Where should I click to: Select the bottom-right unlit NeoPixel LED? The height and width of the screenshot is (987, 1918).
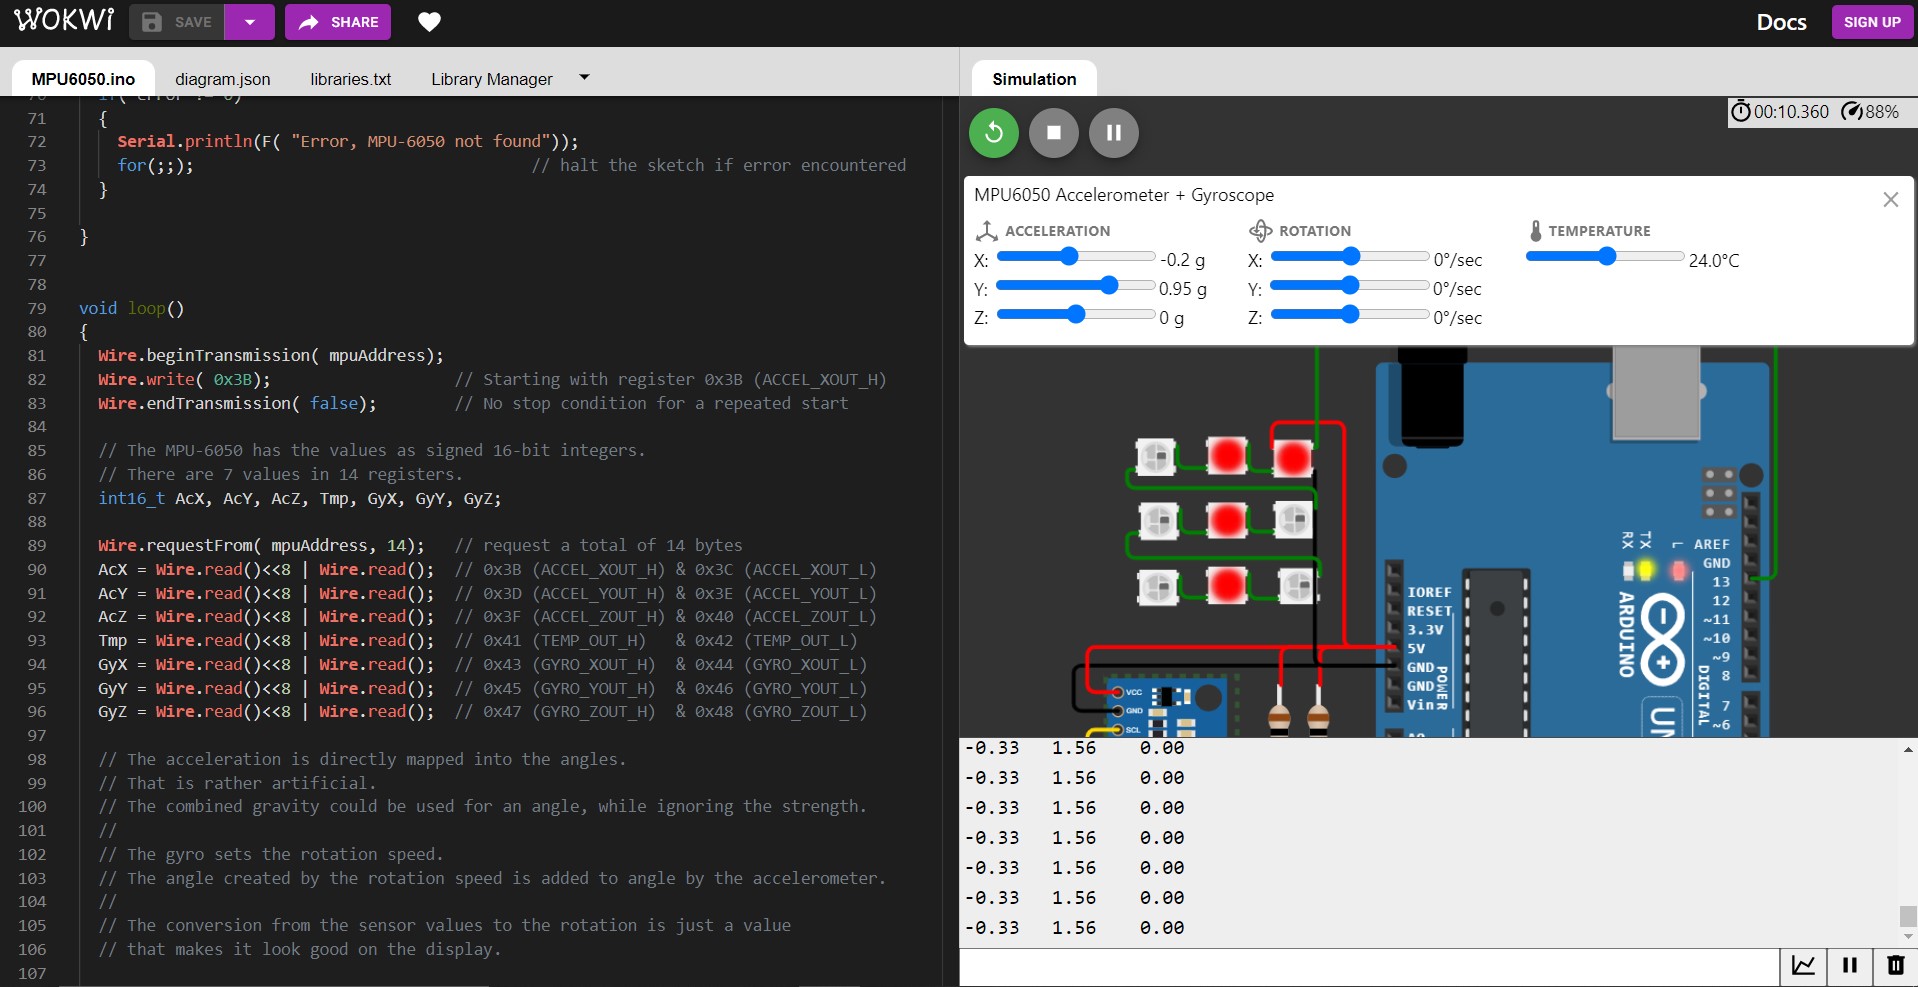tap(1297, 585)
